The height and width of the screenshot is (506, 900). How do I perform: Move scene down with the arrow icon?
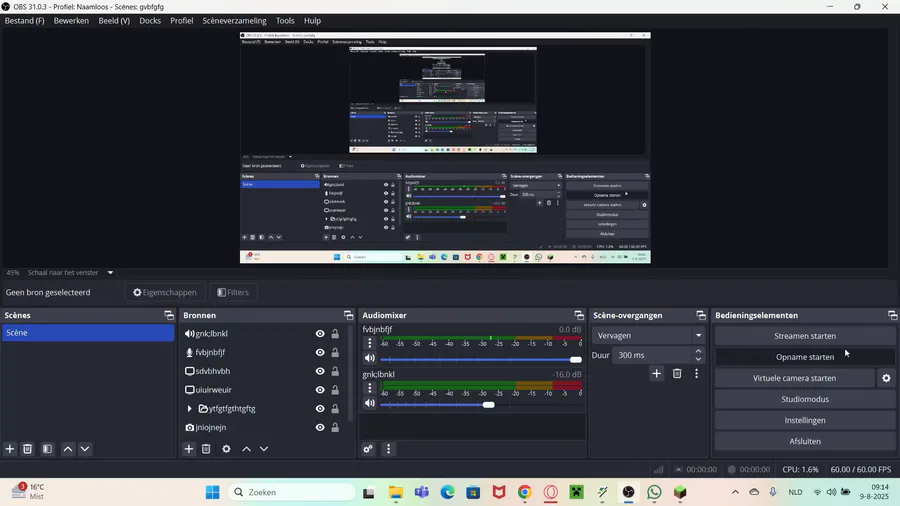coord(85,449)
